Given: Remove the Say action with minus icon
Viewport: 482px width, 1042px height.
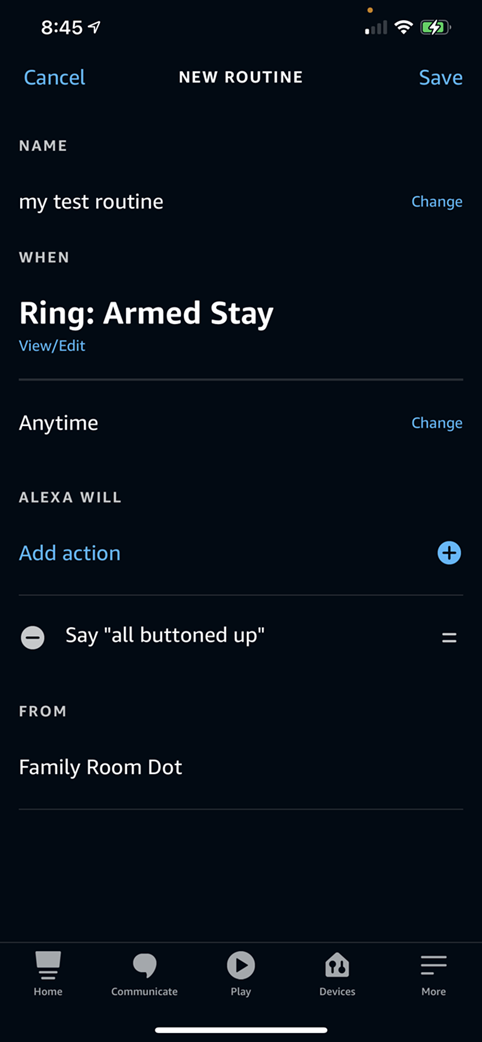Looking at the screenshot, I should pyautogui.click(x=32, y=638).
